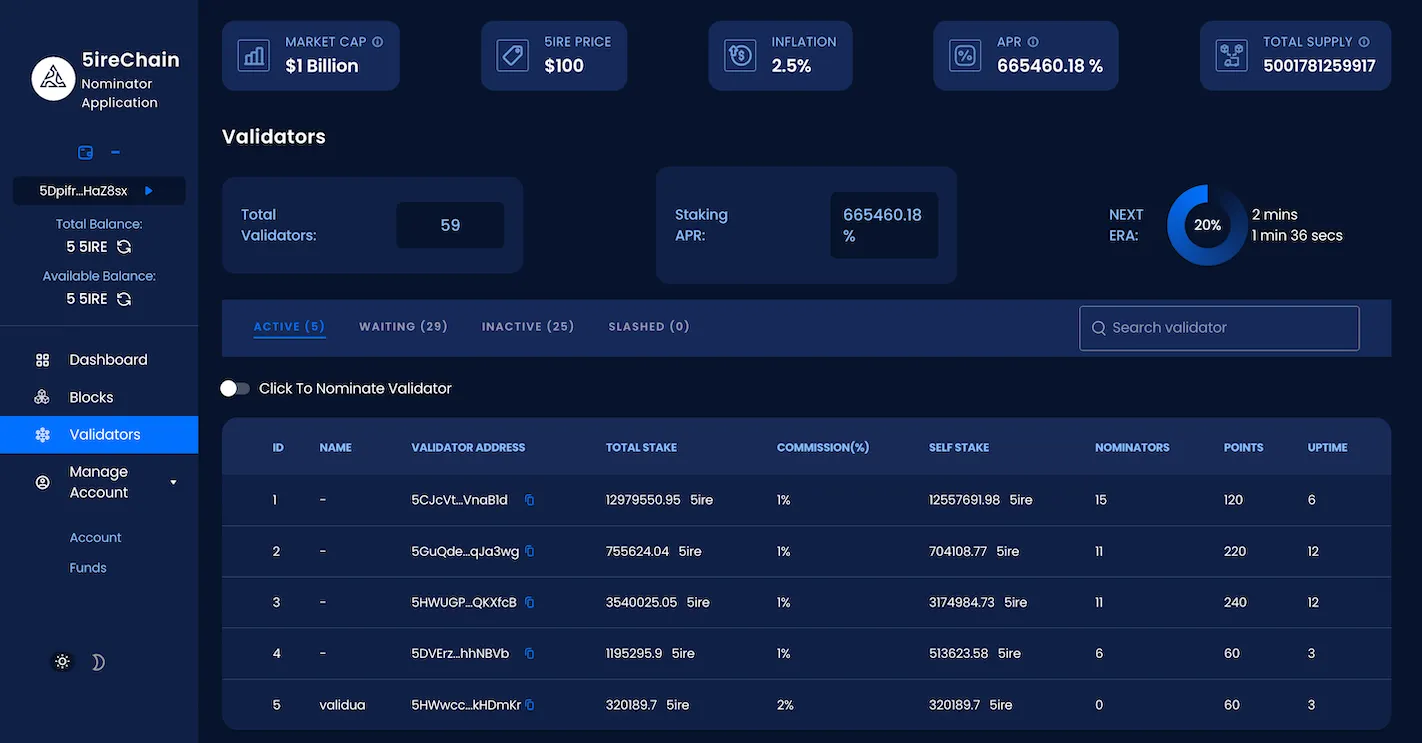Click the Total Supply info icon
The width and height of the screenshot is (1422, 743).
[1364, 42]
